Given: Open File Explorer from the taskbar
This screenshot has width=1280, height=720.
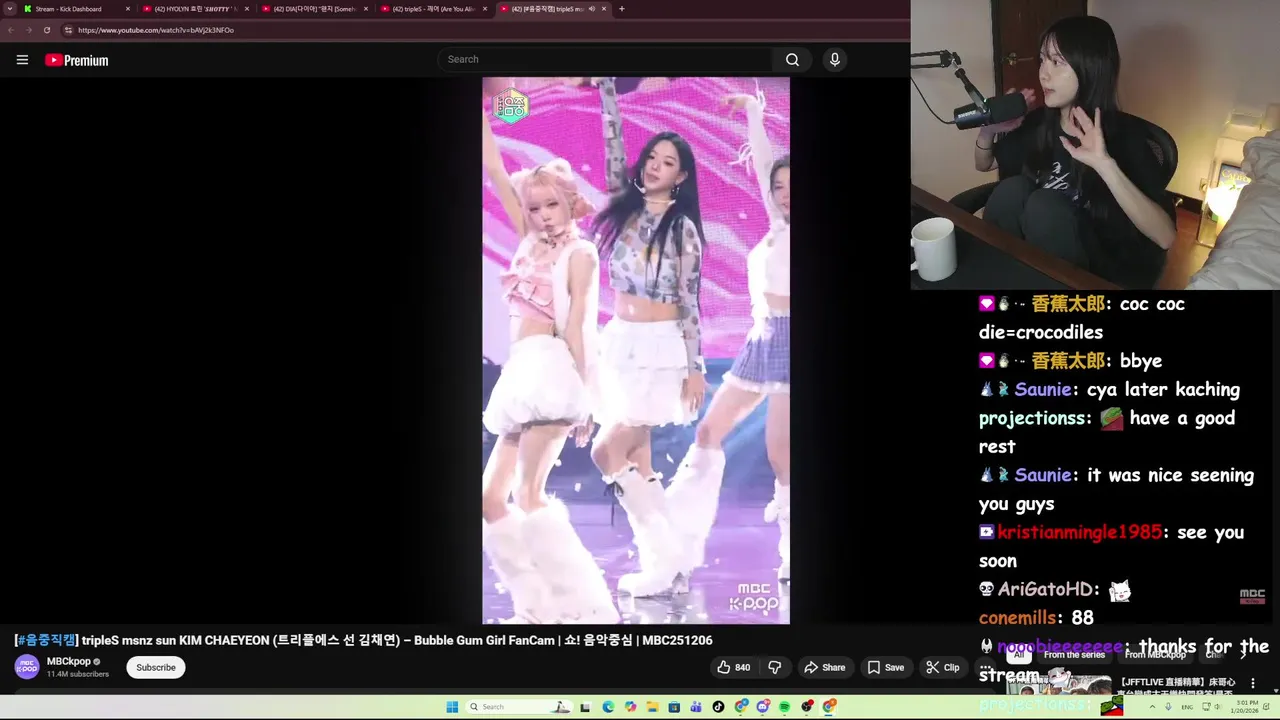Looking at the screenshot, I should pyautogui.click(x=652, y=707).
